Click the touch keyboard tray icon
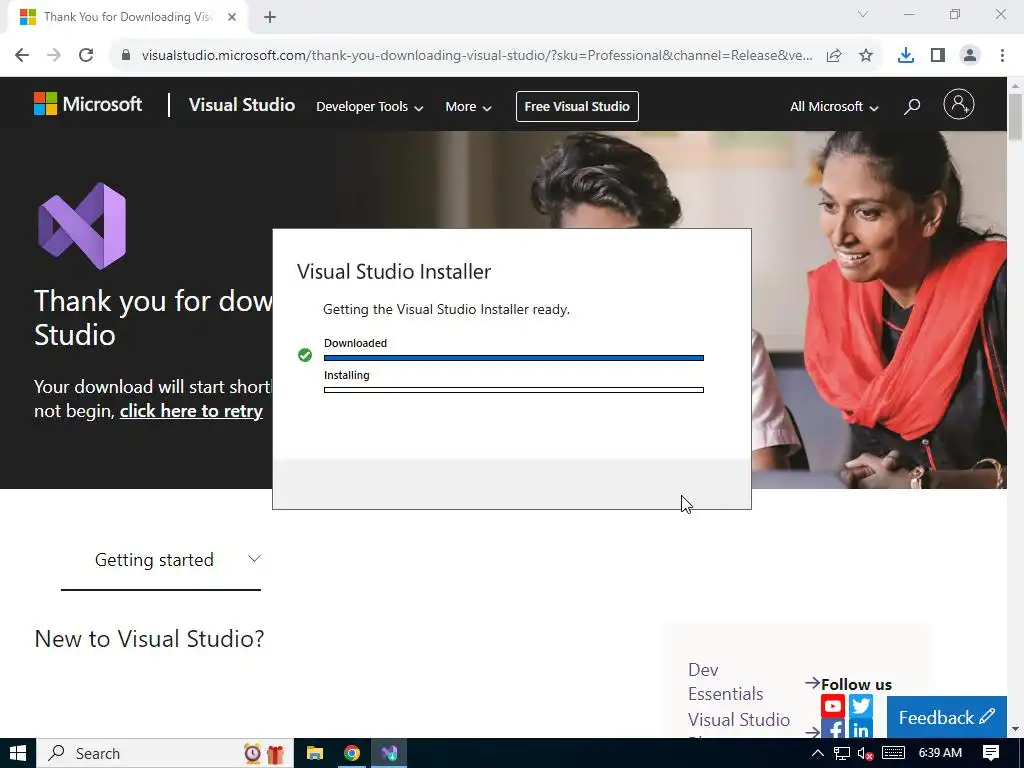Viewport: 1024px width, 768px height. point(893,754)
